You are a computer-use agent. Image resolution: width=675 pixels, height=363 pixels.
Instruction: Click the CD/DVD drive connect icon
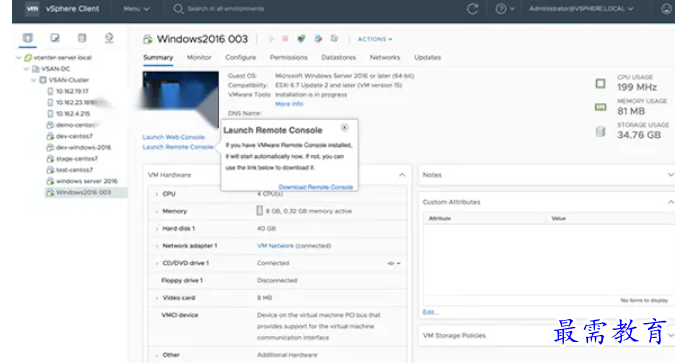tap(390, 263)
